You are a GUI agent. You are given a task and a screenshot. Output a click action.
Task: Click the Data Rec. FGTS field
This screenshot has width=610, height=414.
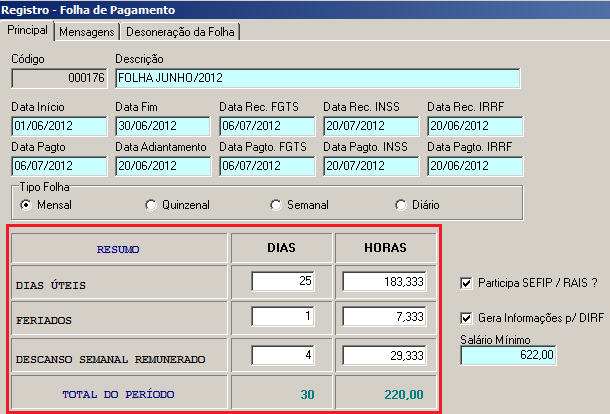click(x=267, y=126)
